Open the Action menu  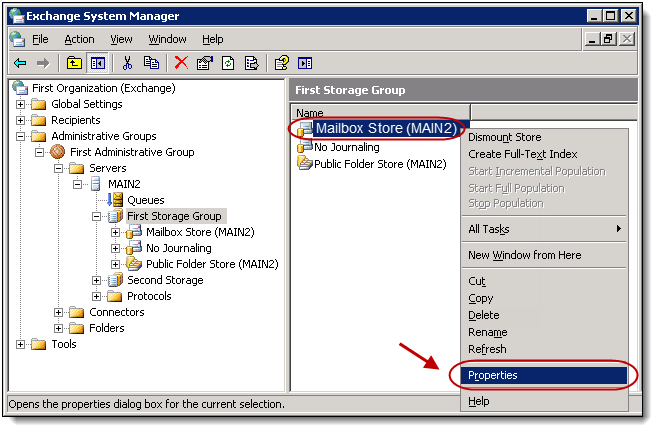[79, 39]
